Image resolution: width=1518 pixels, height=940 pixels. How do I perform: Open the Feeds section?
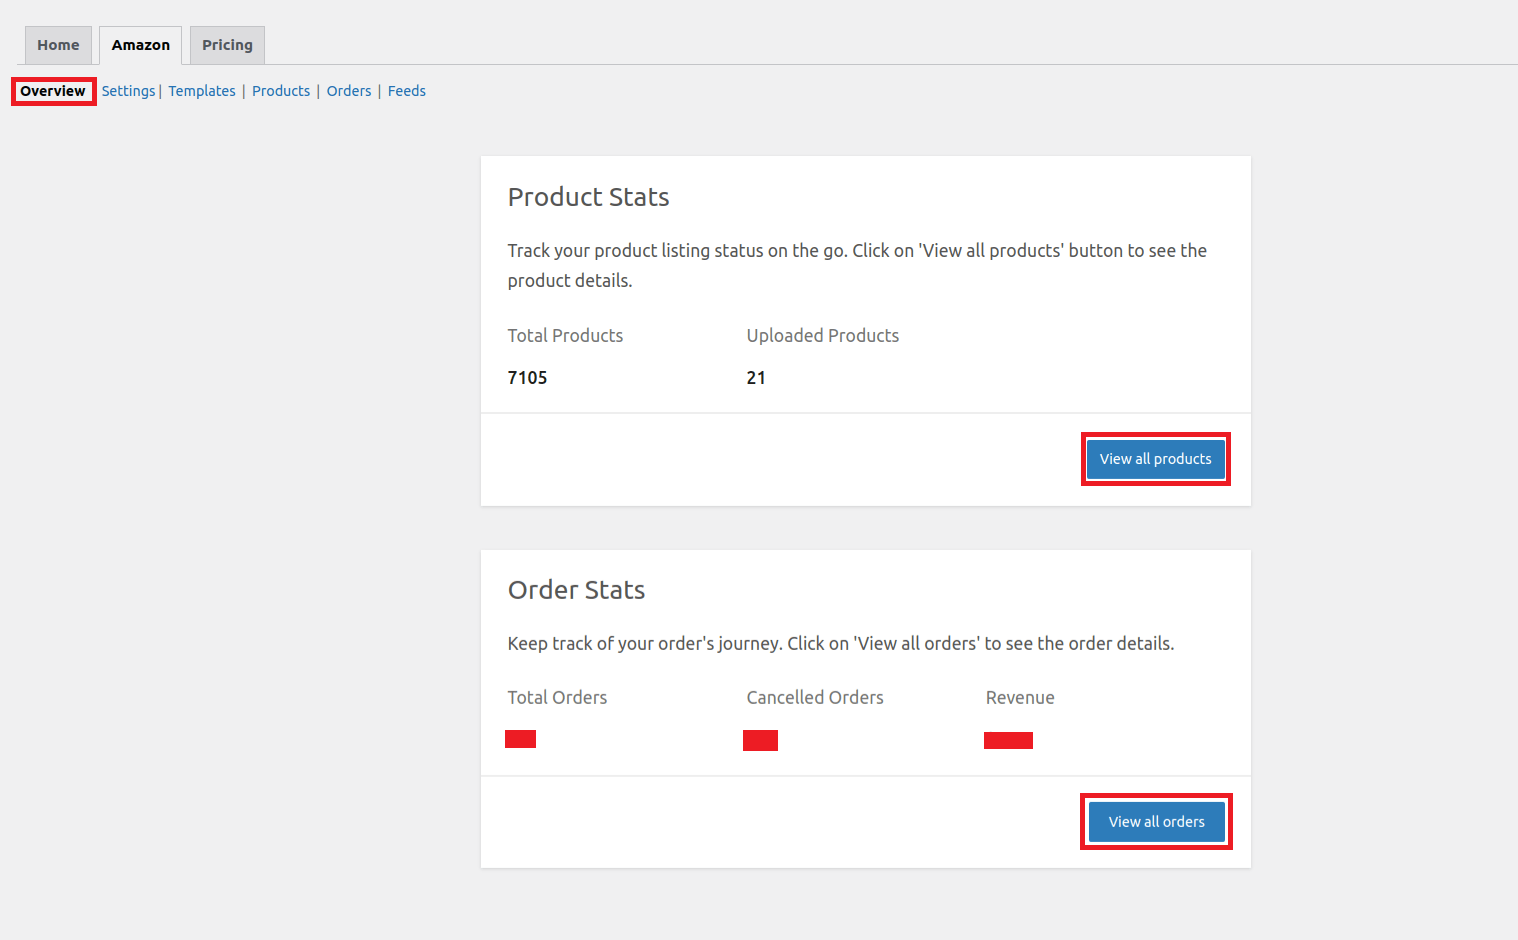coord(406,91)
